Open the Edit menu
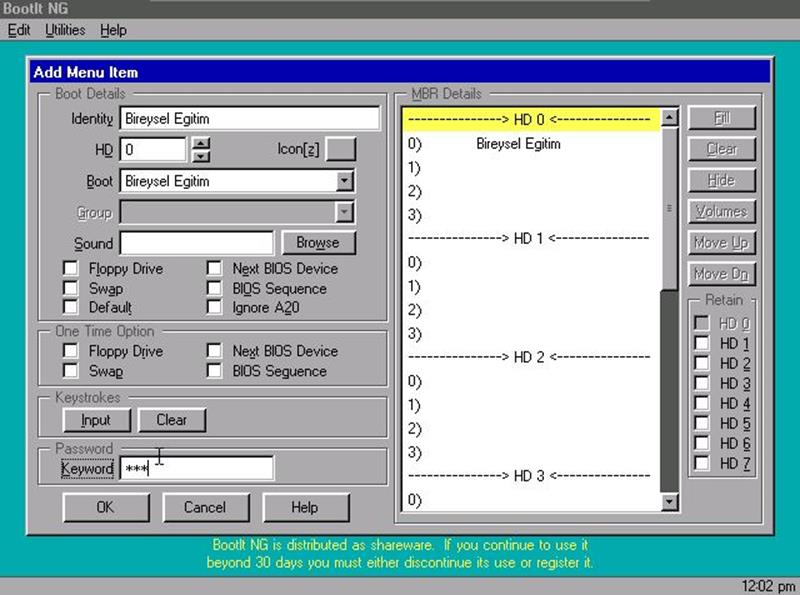800x595 pixels. [x=19, y=31]
